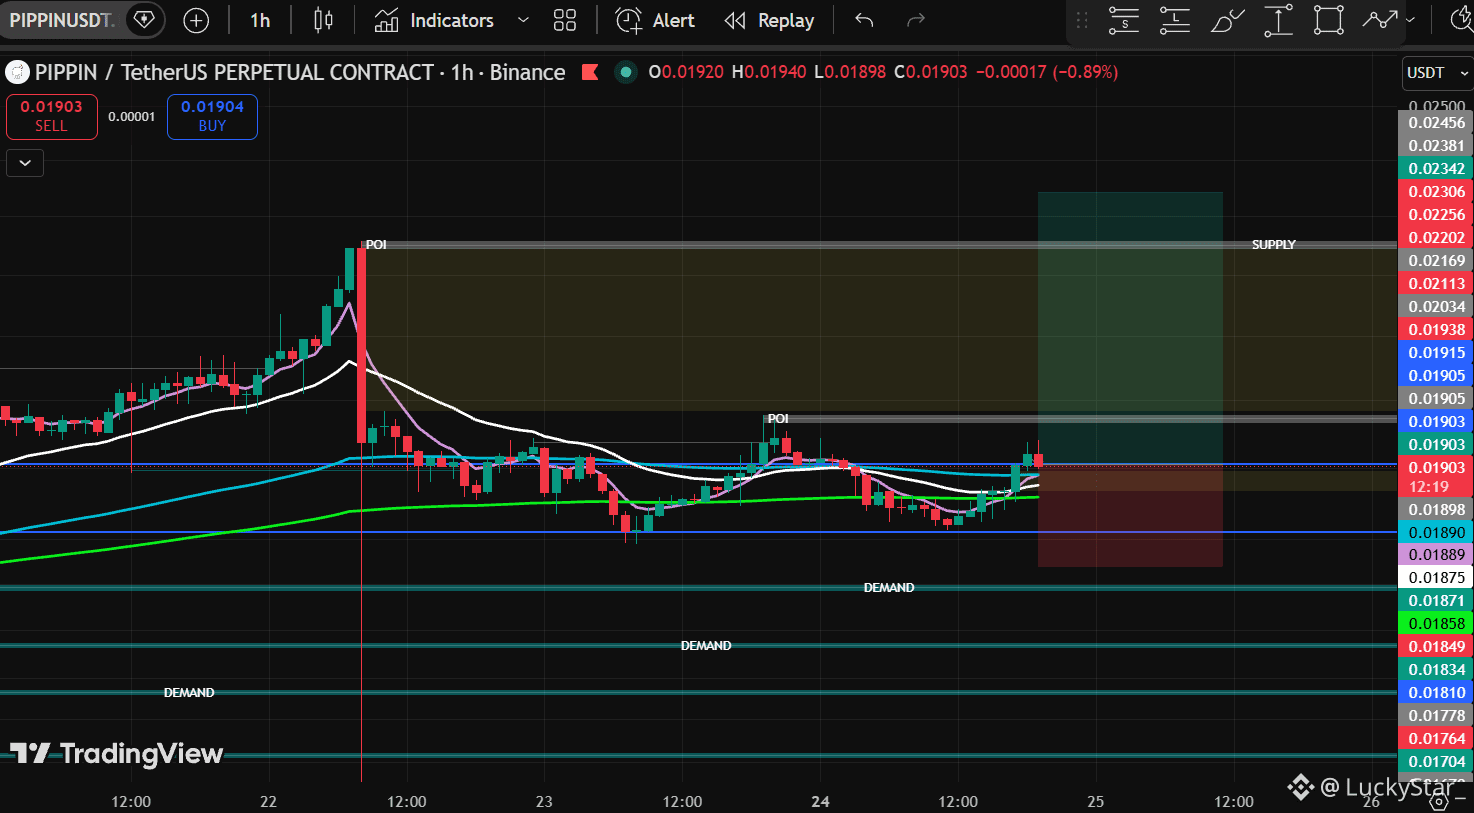
Task: Expand the Path tool's dropdown arrow
Action: pos(1410,20)
